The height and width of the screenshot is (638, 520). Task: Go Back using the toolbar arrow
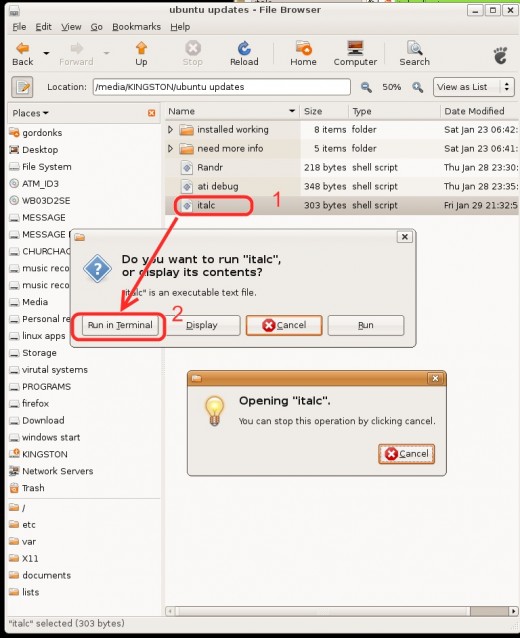coord(22,53)
